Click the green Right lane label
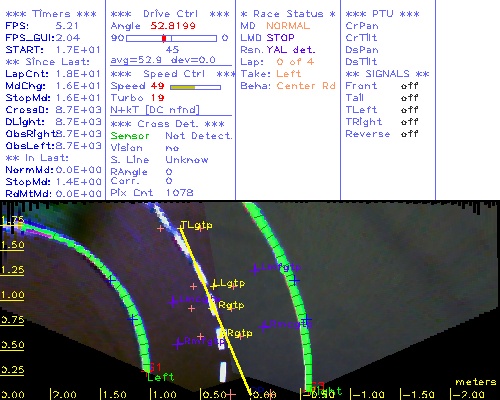The image size is (500, 400). click(x=328, y=391)
